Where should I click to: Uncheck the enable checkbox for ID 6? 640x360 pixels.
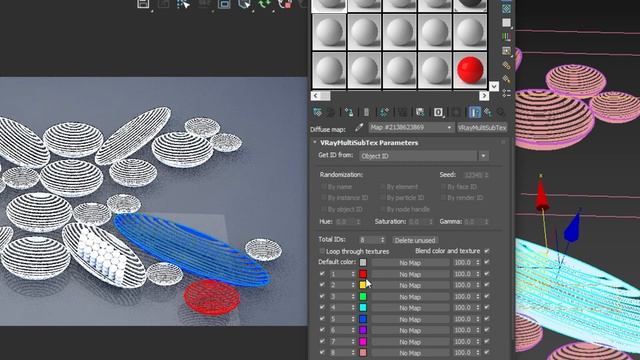click(322, 329)
